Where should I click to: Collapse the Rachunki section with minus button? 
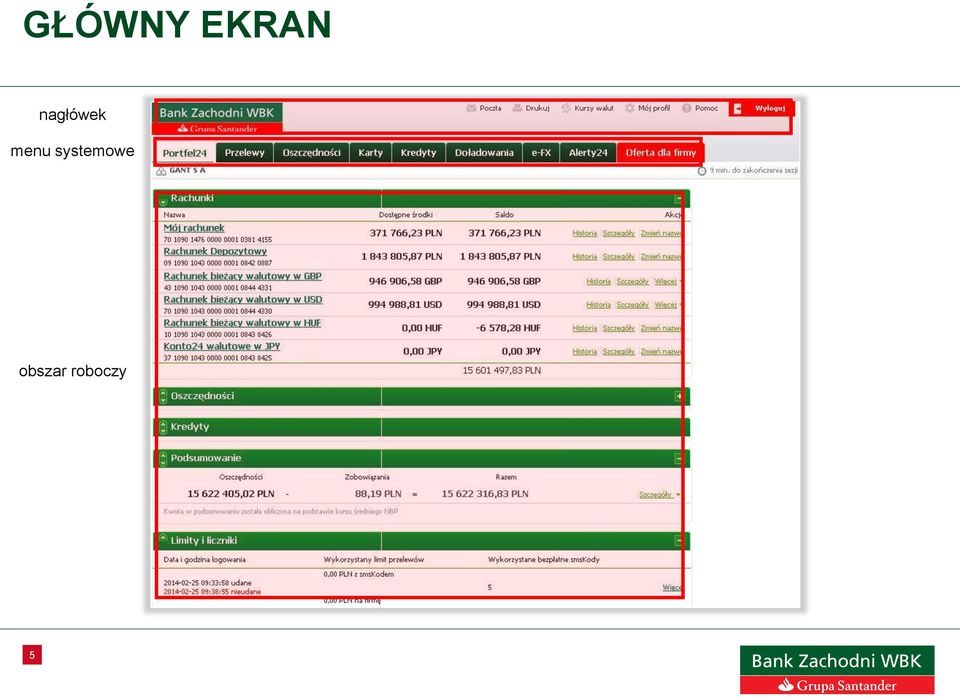coord(678,198)
